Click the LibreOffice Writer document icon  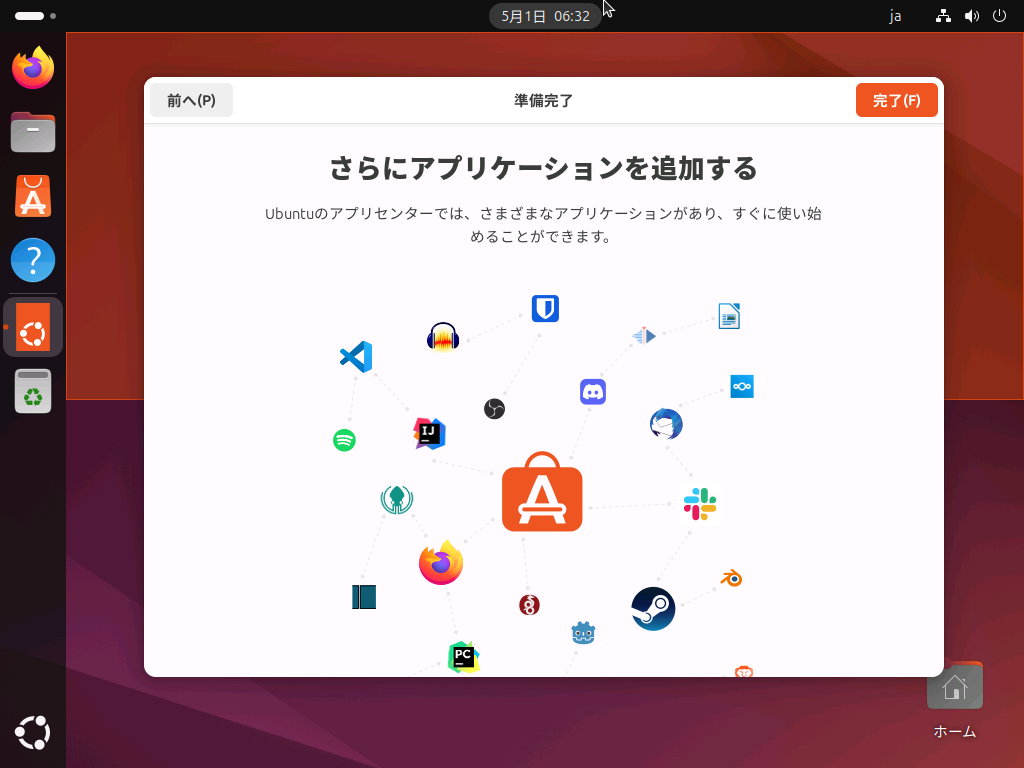pyautogui.click(x=729, y=316)
